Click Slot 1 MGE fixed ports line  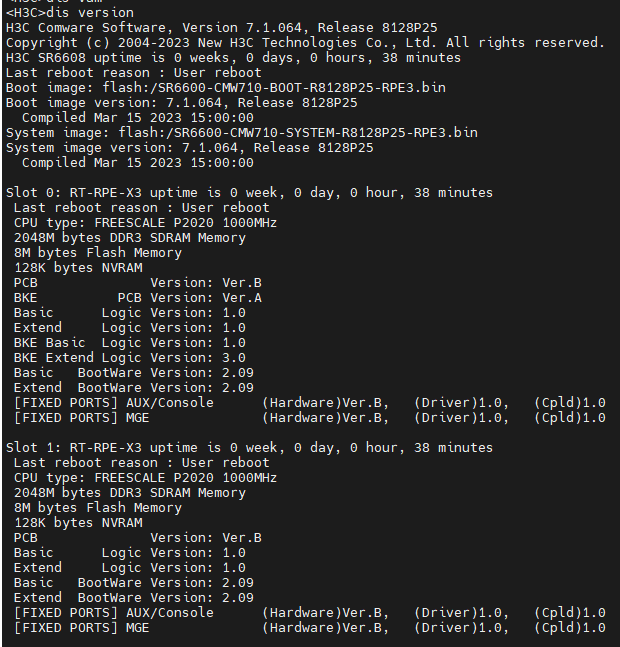click(310, 627)
